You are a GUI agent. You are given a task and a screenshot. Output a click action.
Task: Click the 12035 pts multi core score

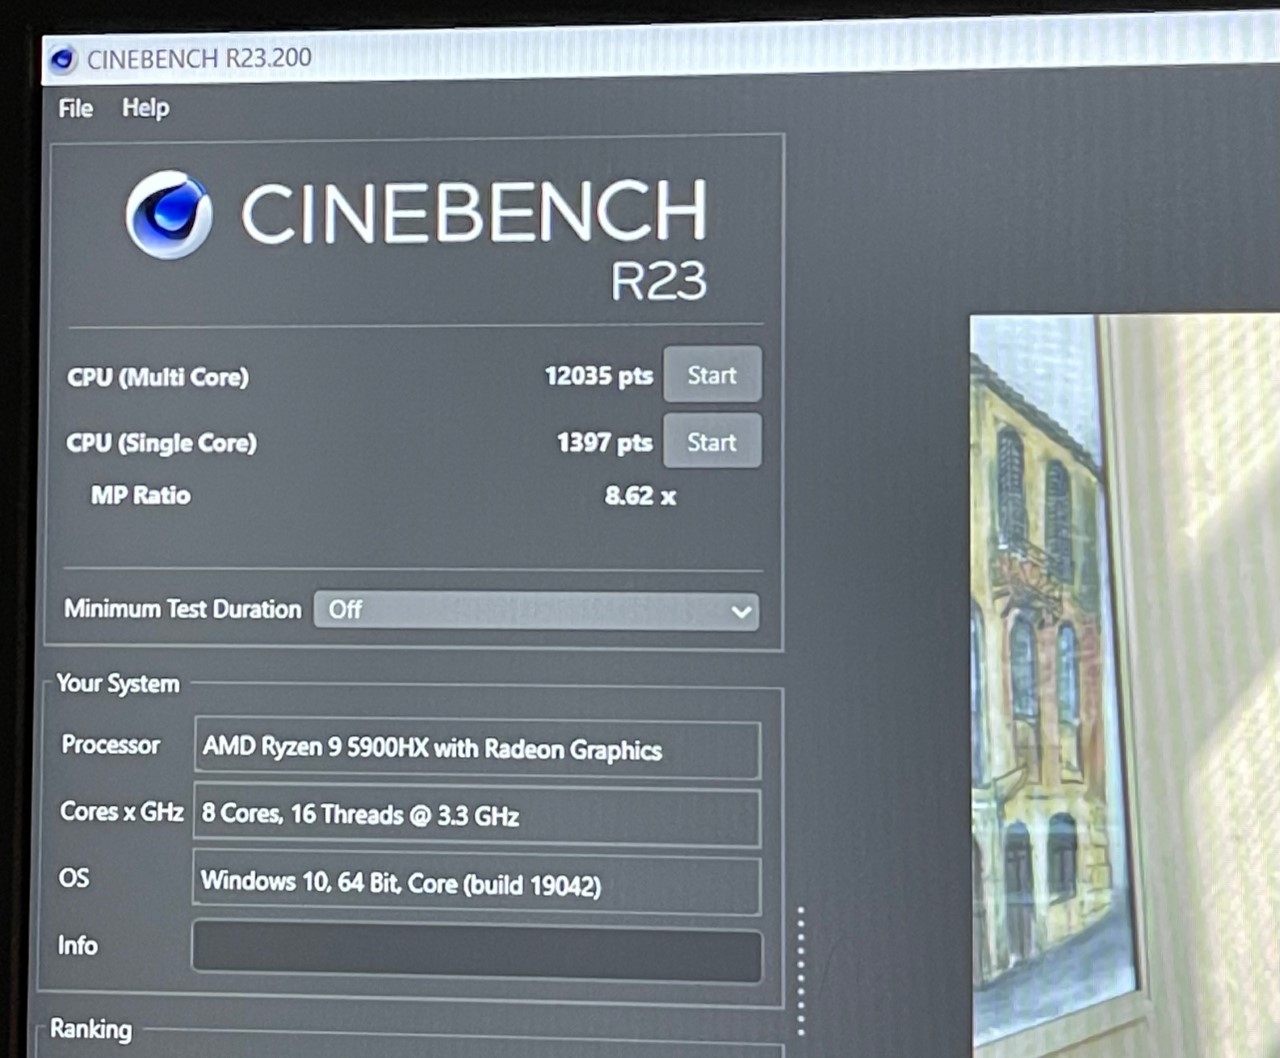point(598,376)
